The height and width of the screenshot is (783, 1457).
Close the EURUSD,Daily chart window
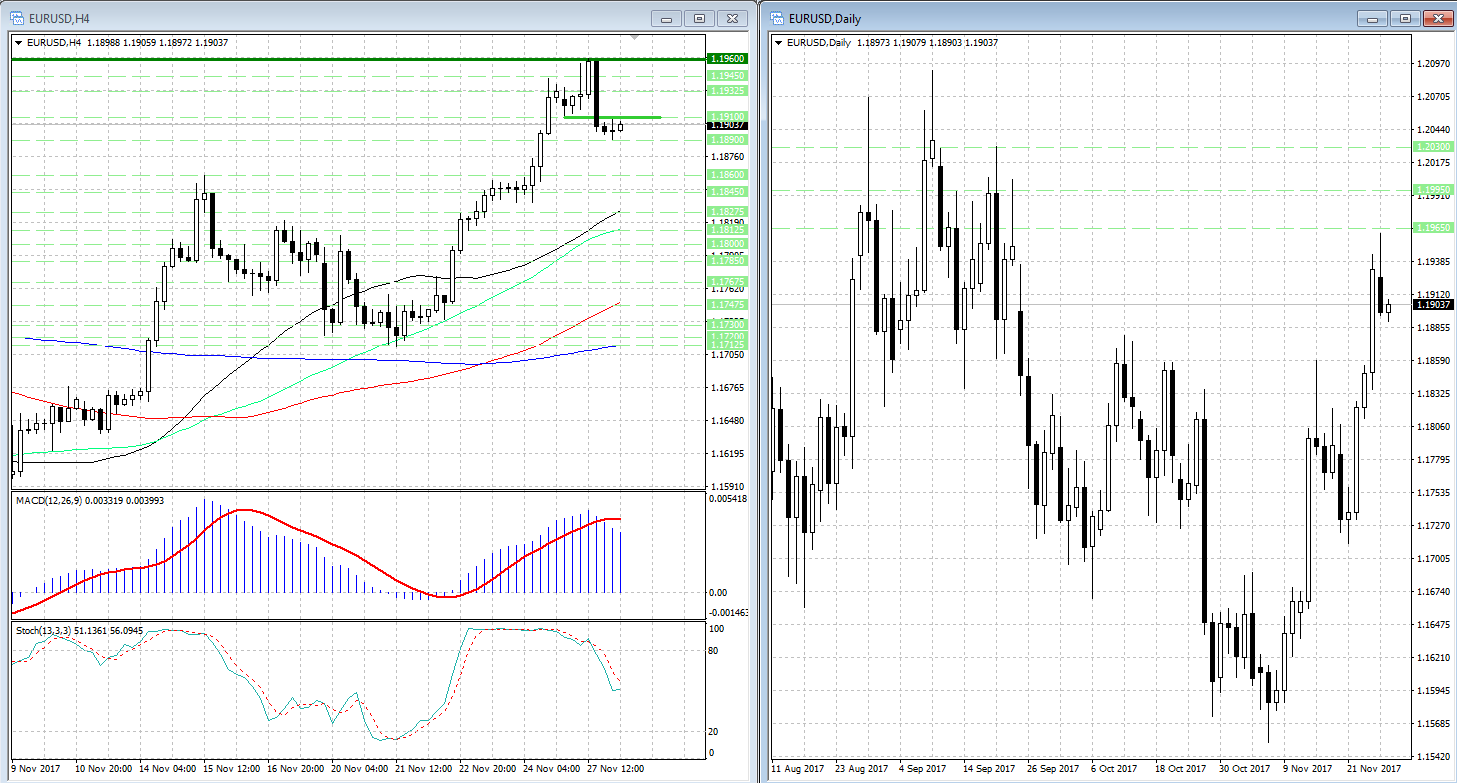[1438, 18]
